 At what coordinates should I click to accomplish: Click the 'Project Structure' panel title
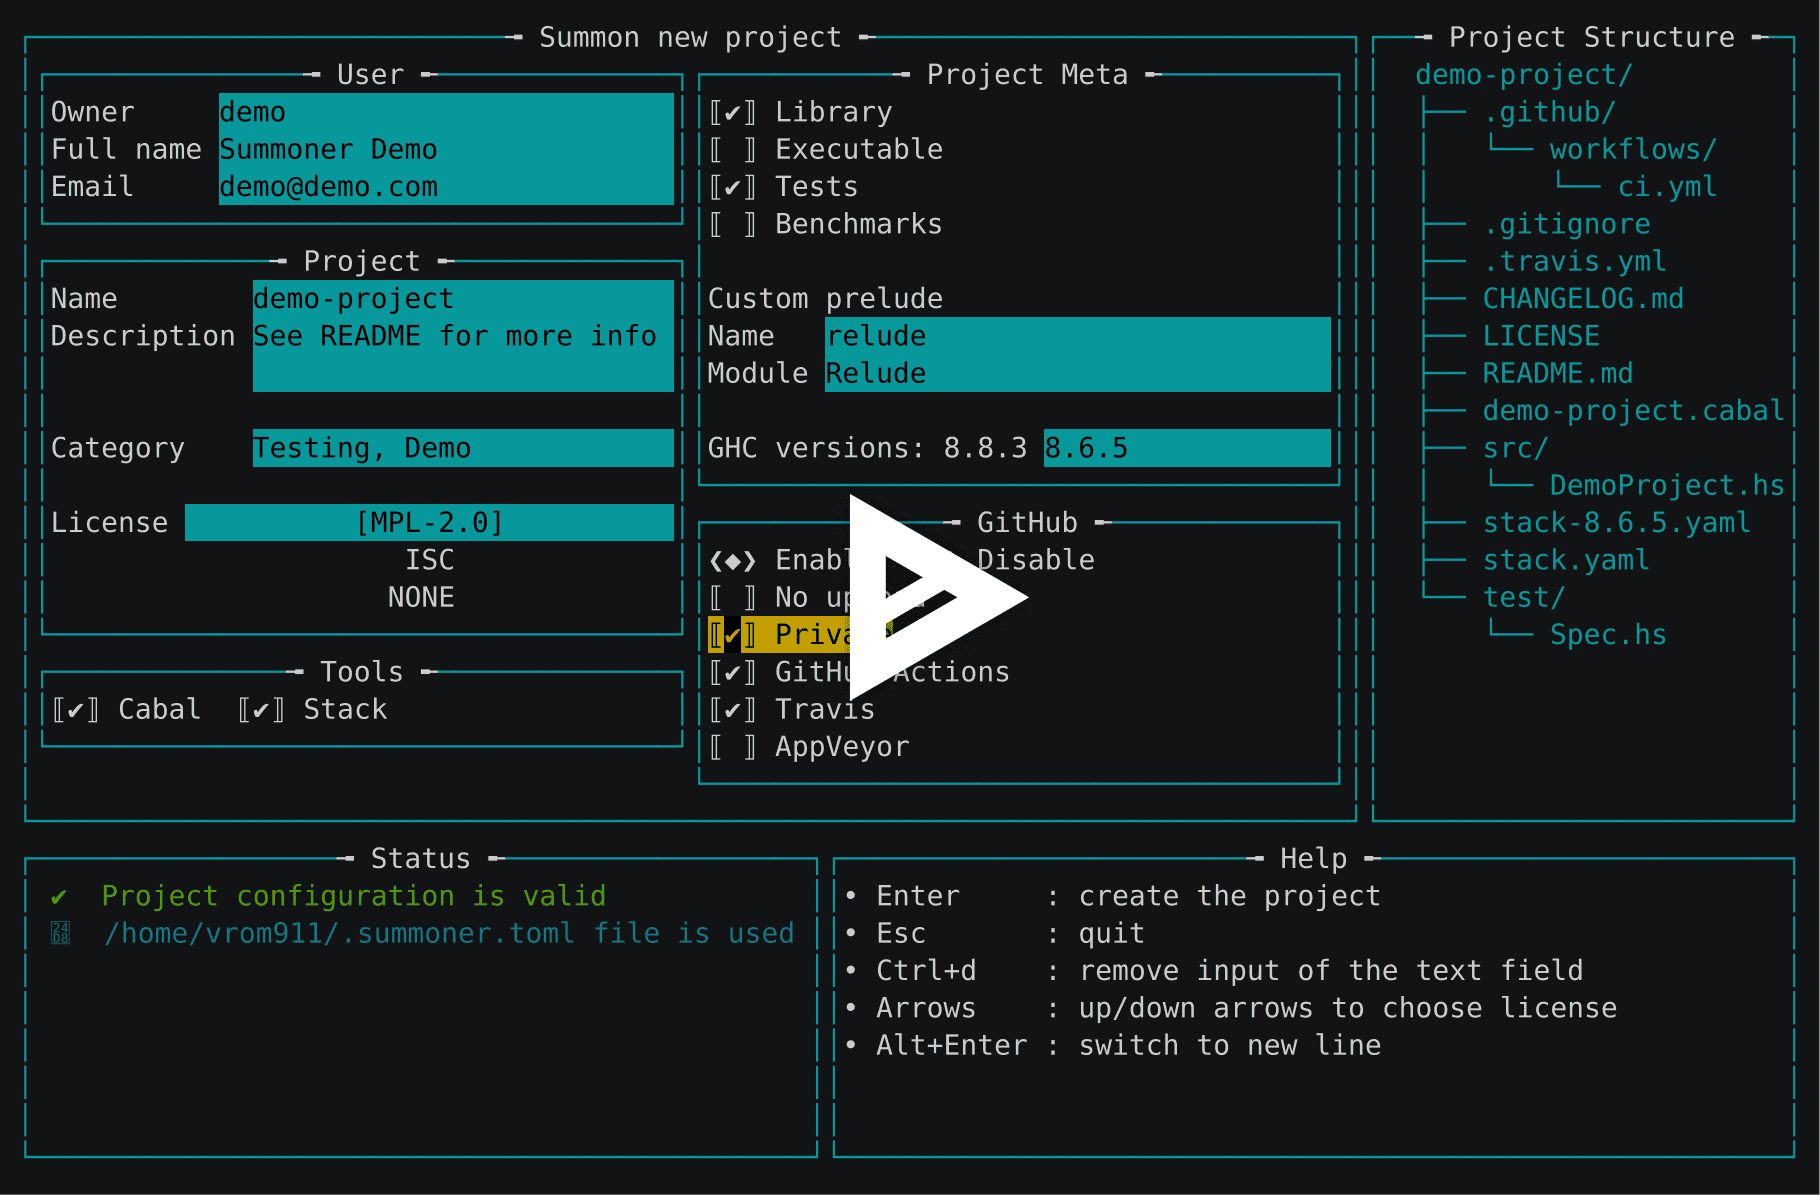click(1592, 38)
